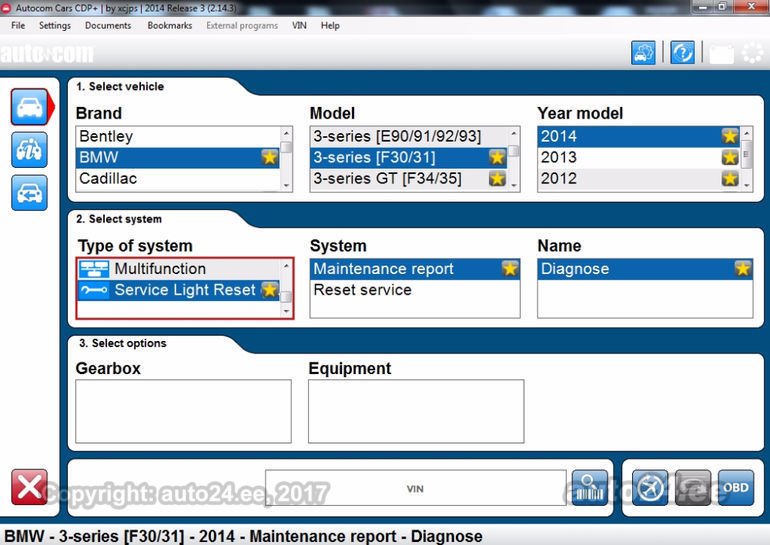The height and width of the screenshot is (545, 770).
Task: Open the Bookmarks menu
Action: pos(170,26)
